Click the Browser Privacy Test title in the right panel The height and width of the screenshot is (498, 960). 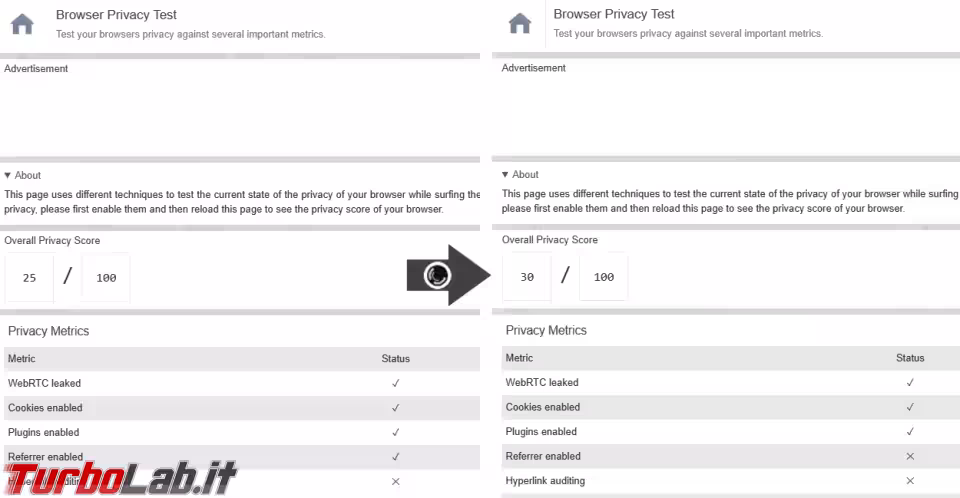click(614, 14)
